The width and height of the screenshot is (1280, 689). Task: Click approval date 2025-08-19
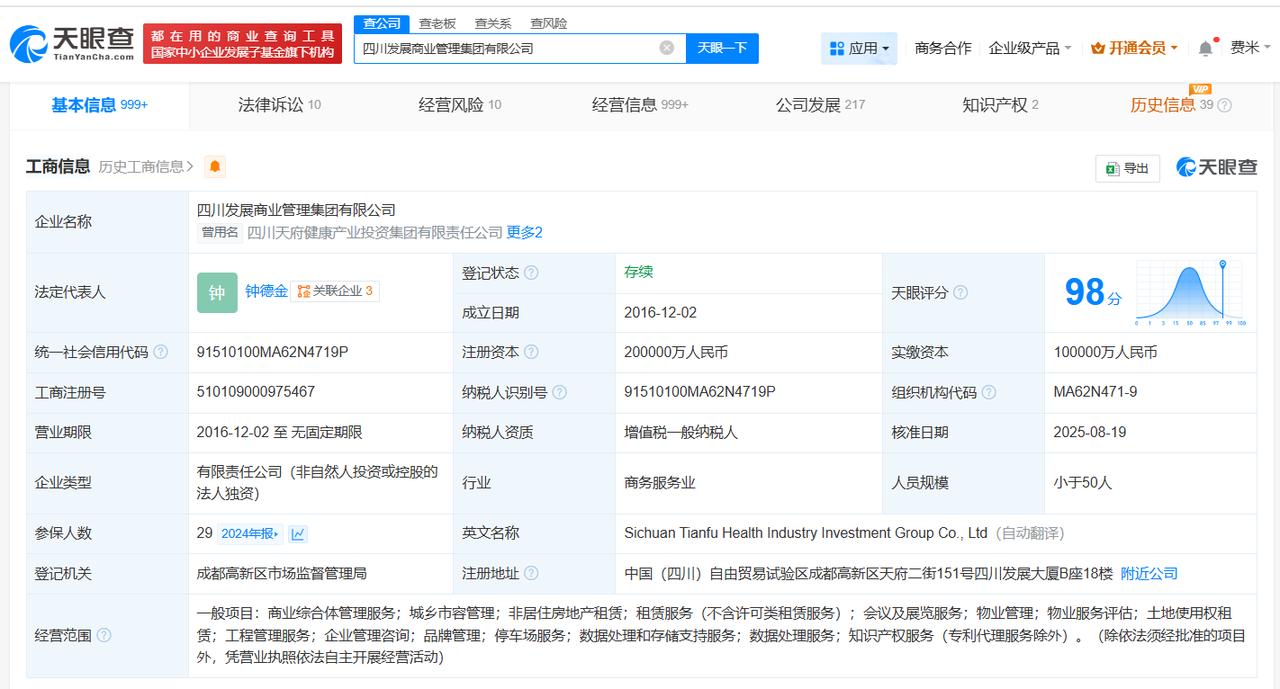tap(1090, 432)
